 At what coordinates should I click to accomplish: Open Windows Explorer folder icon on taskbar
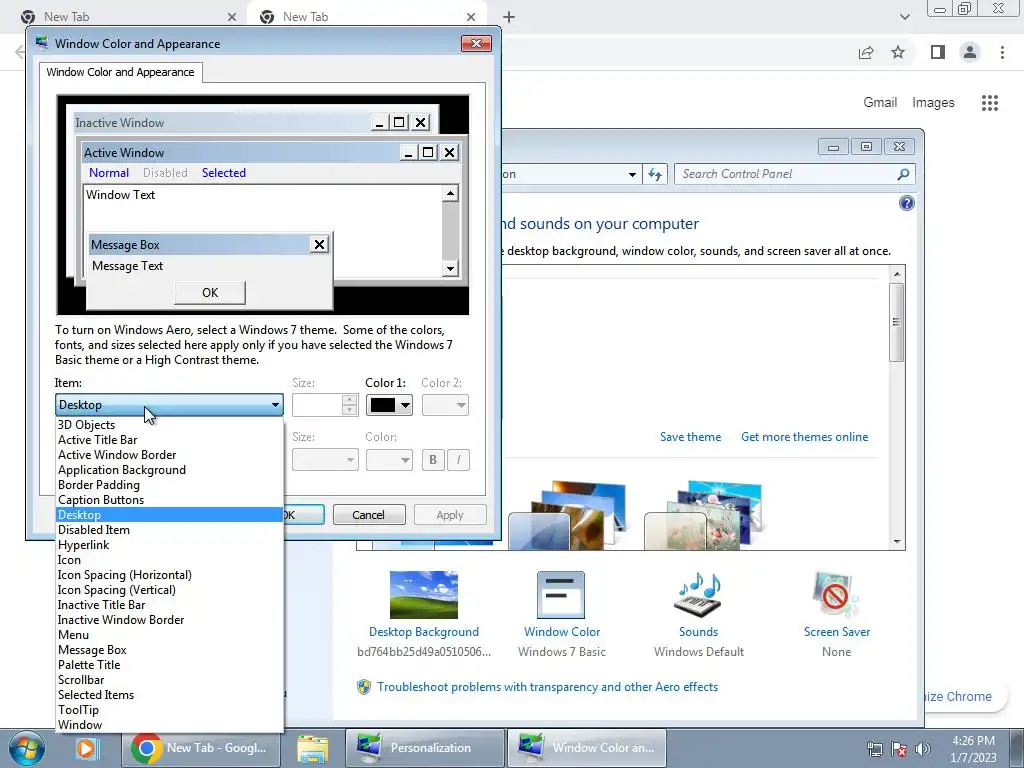[x=313, y=748]
